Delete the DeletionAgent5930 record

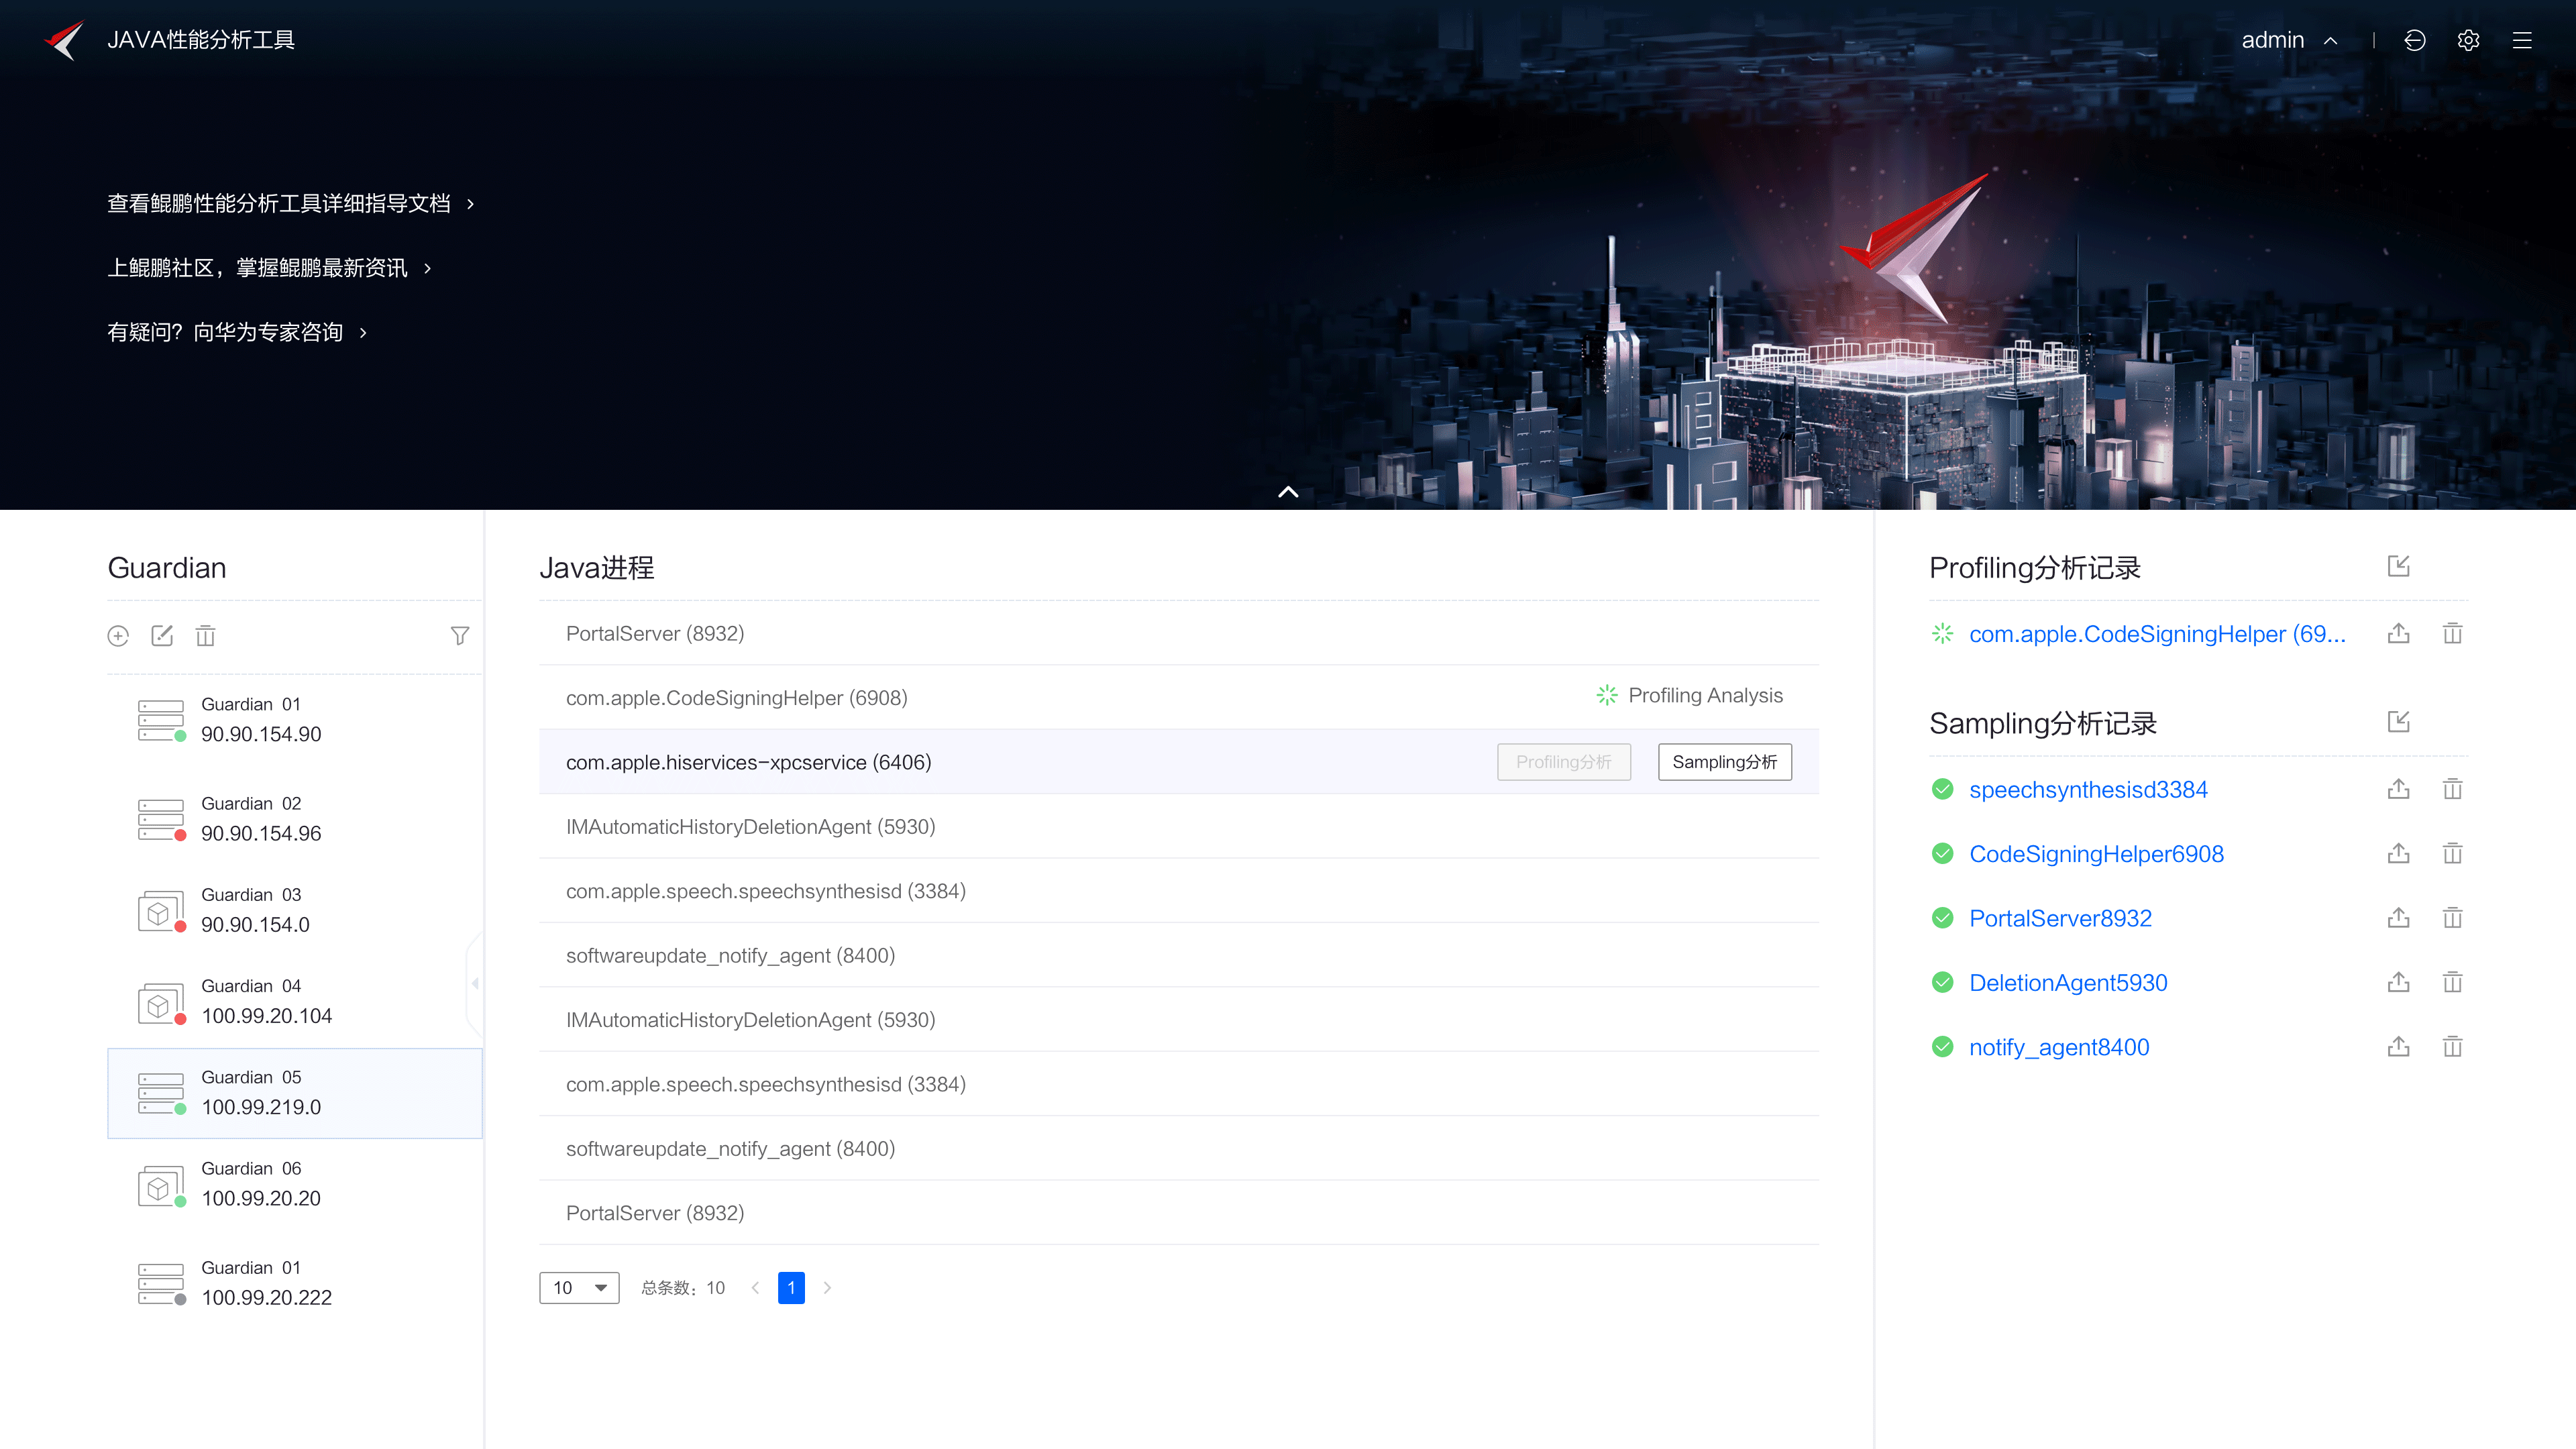click(x=2452, y=983)
